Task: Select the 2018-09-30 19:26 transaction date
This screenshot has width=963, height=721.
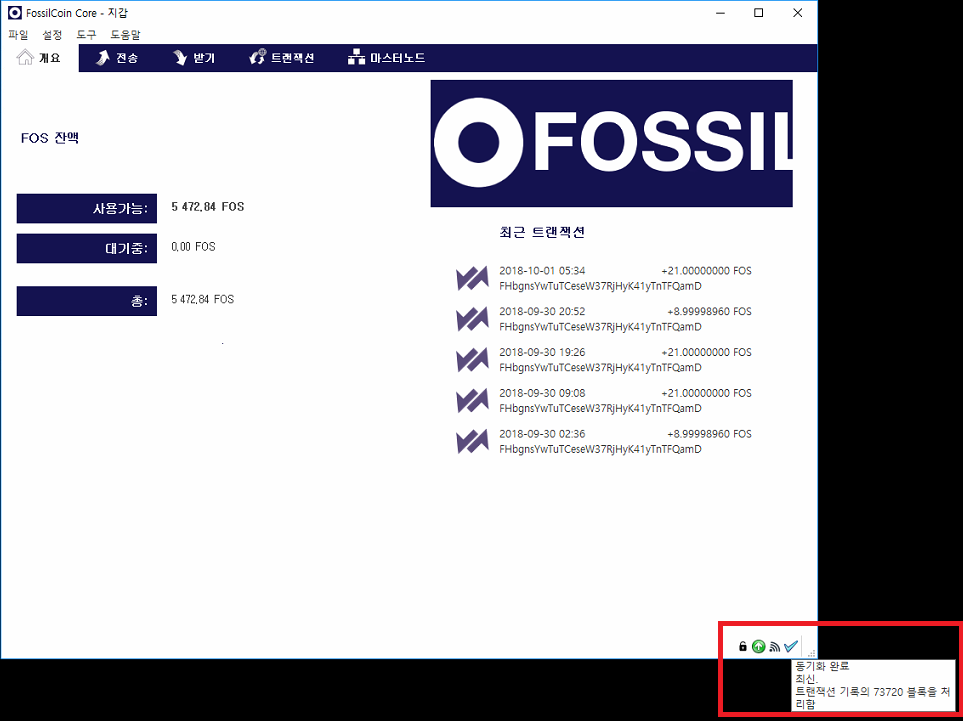Action: click(x=542, y=353)
